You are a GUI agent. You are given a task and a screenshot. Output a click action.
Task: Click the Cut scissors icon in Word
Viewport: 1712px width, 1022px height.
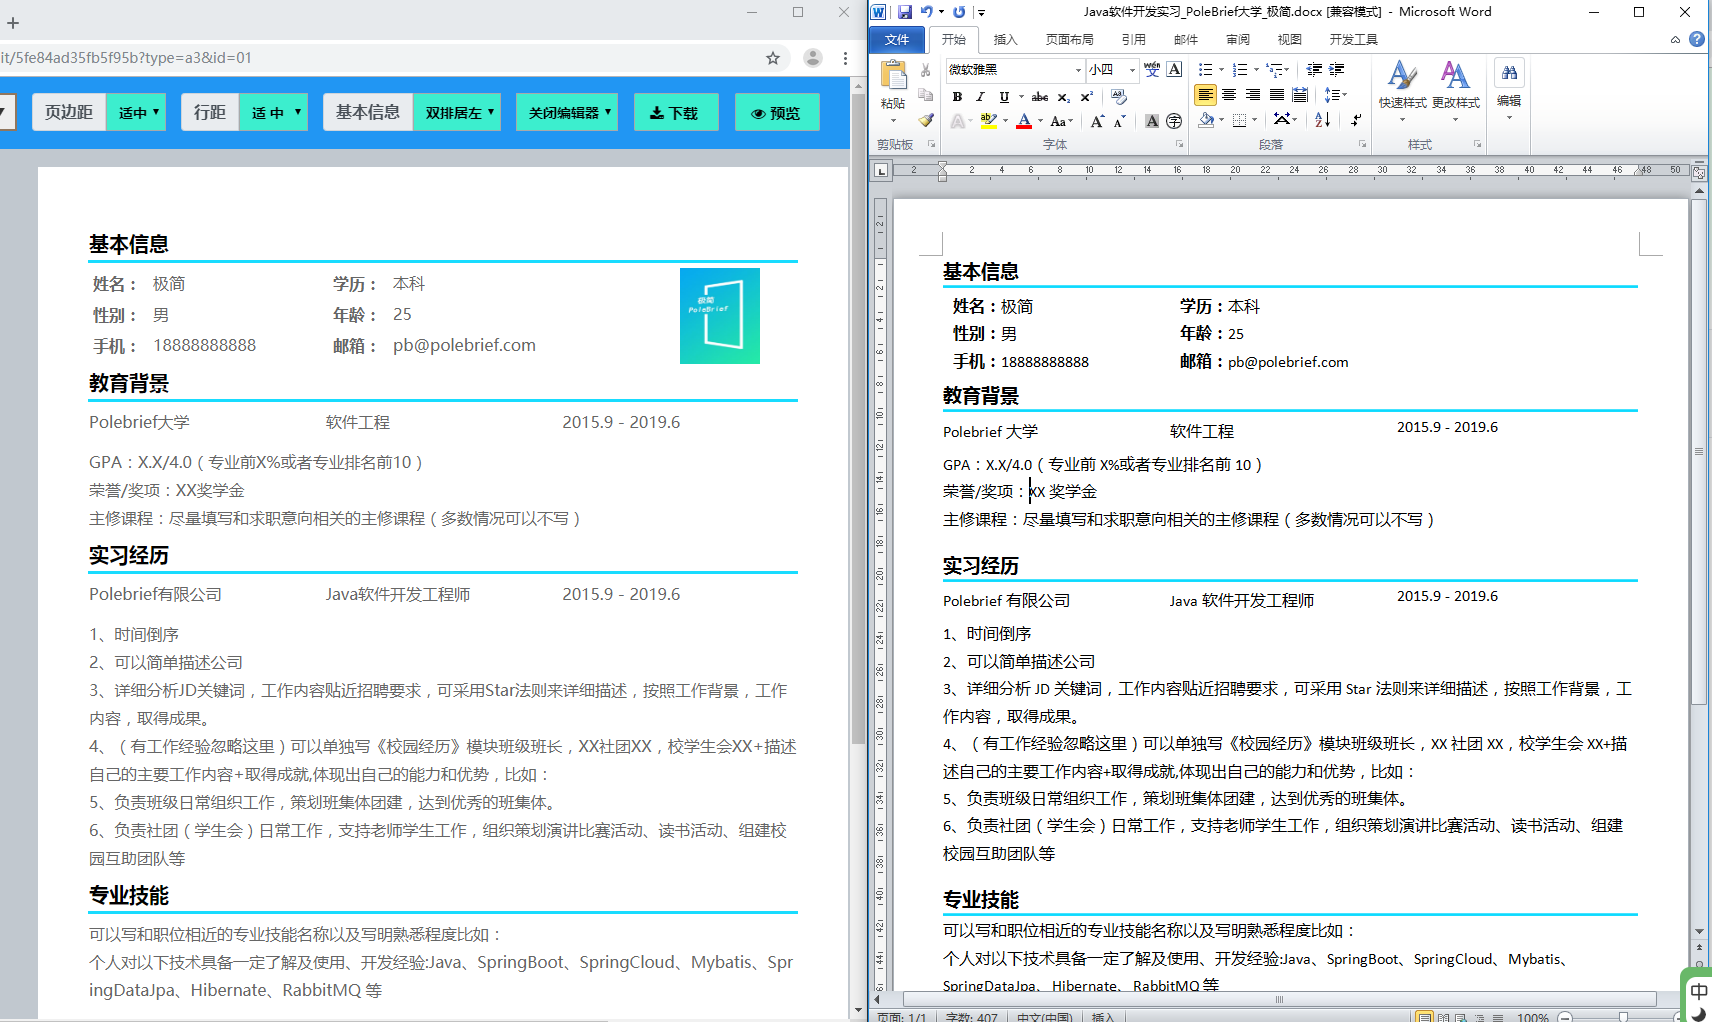coord(925,70)
